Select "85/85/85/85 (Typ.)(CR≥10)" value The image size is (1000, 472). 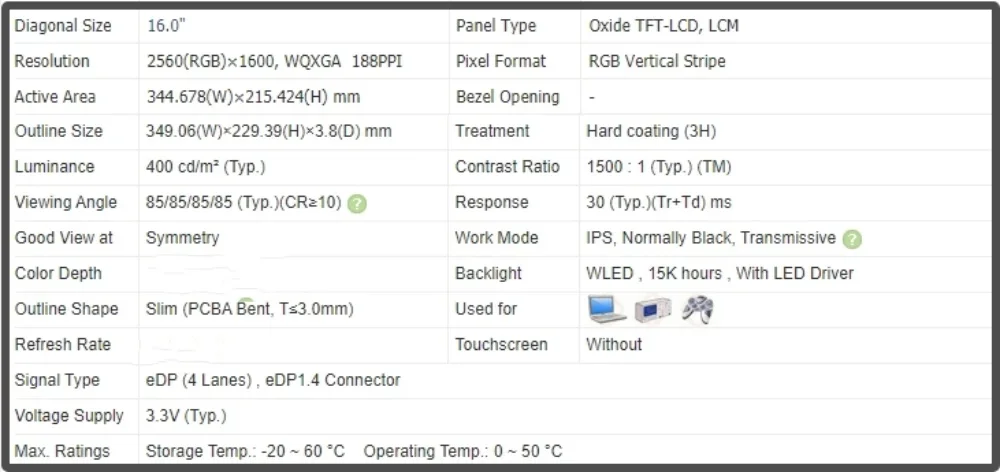(244, 203)
